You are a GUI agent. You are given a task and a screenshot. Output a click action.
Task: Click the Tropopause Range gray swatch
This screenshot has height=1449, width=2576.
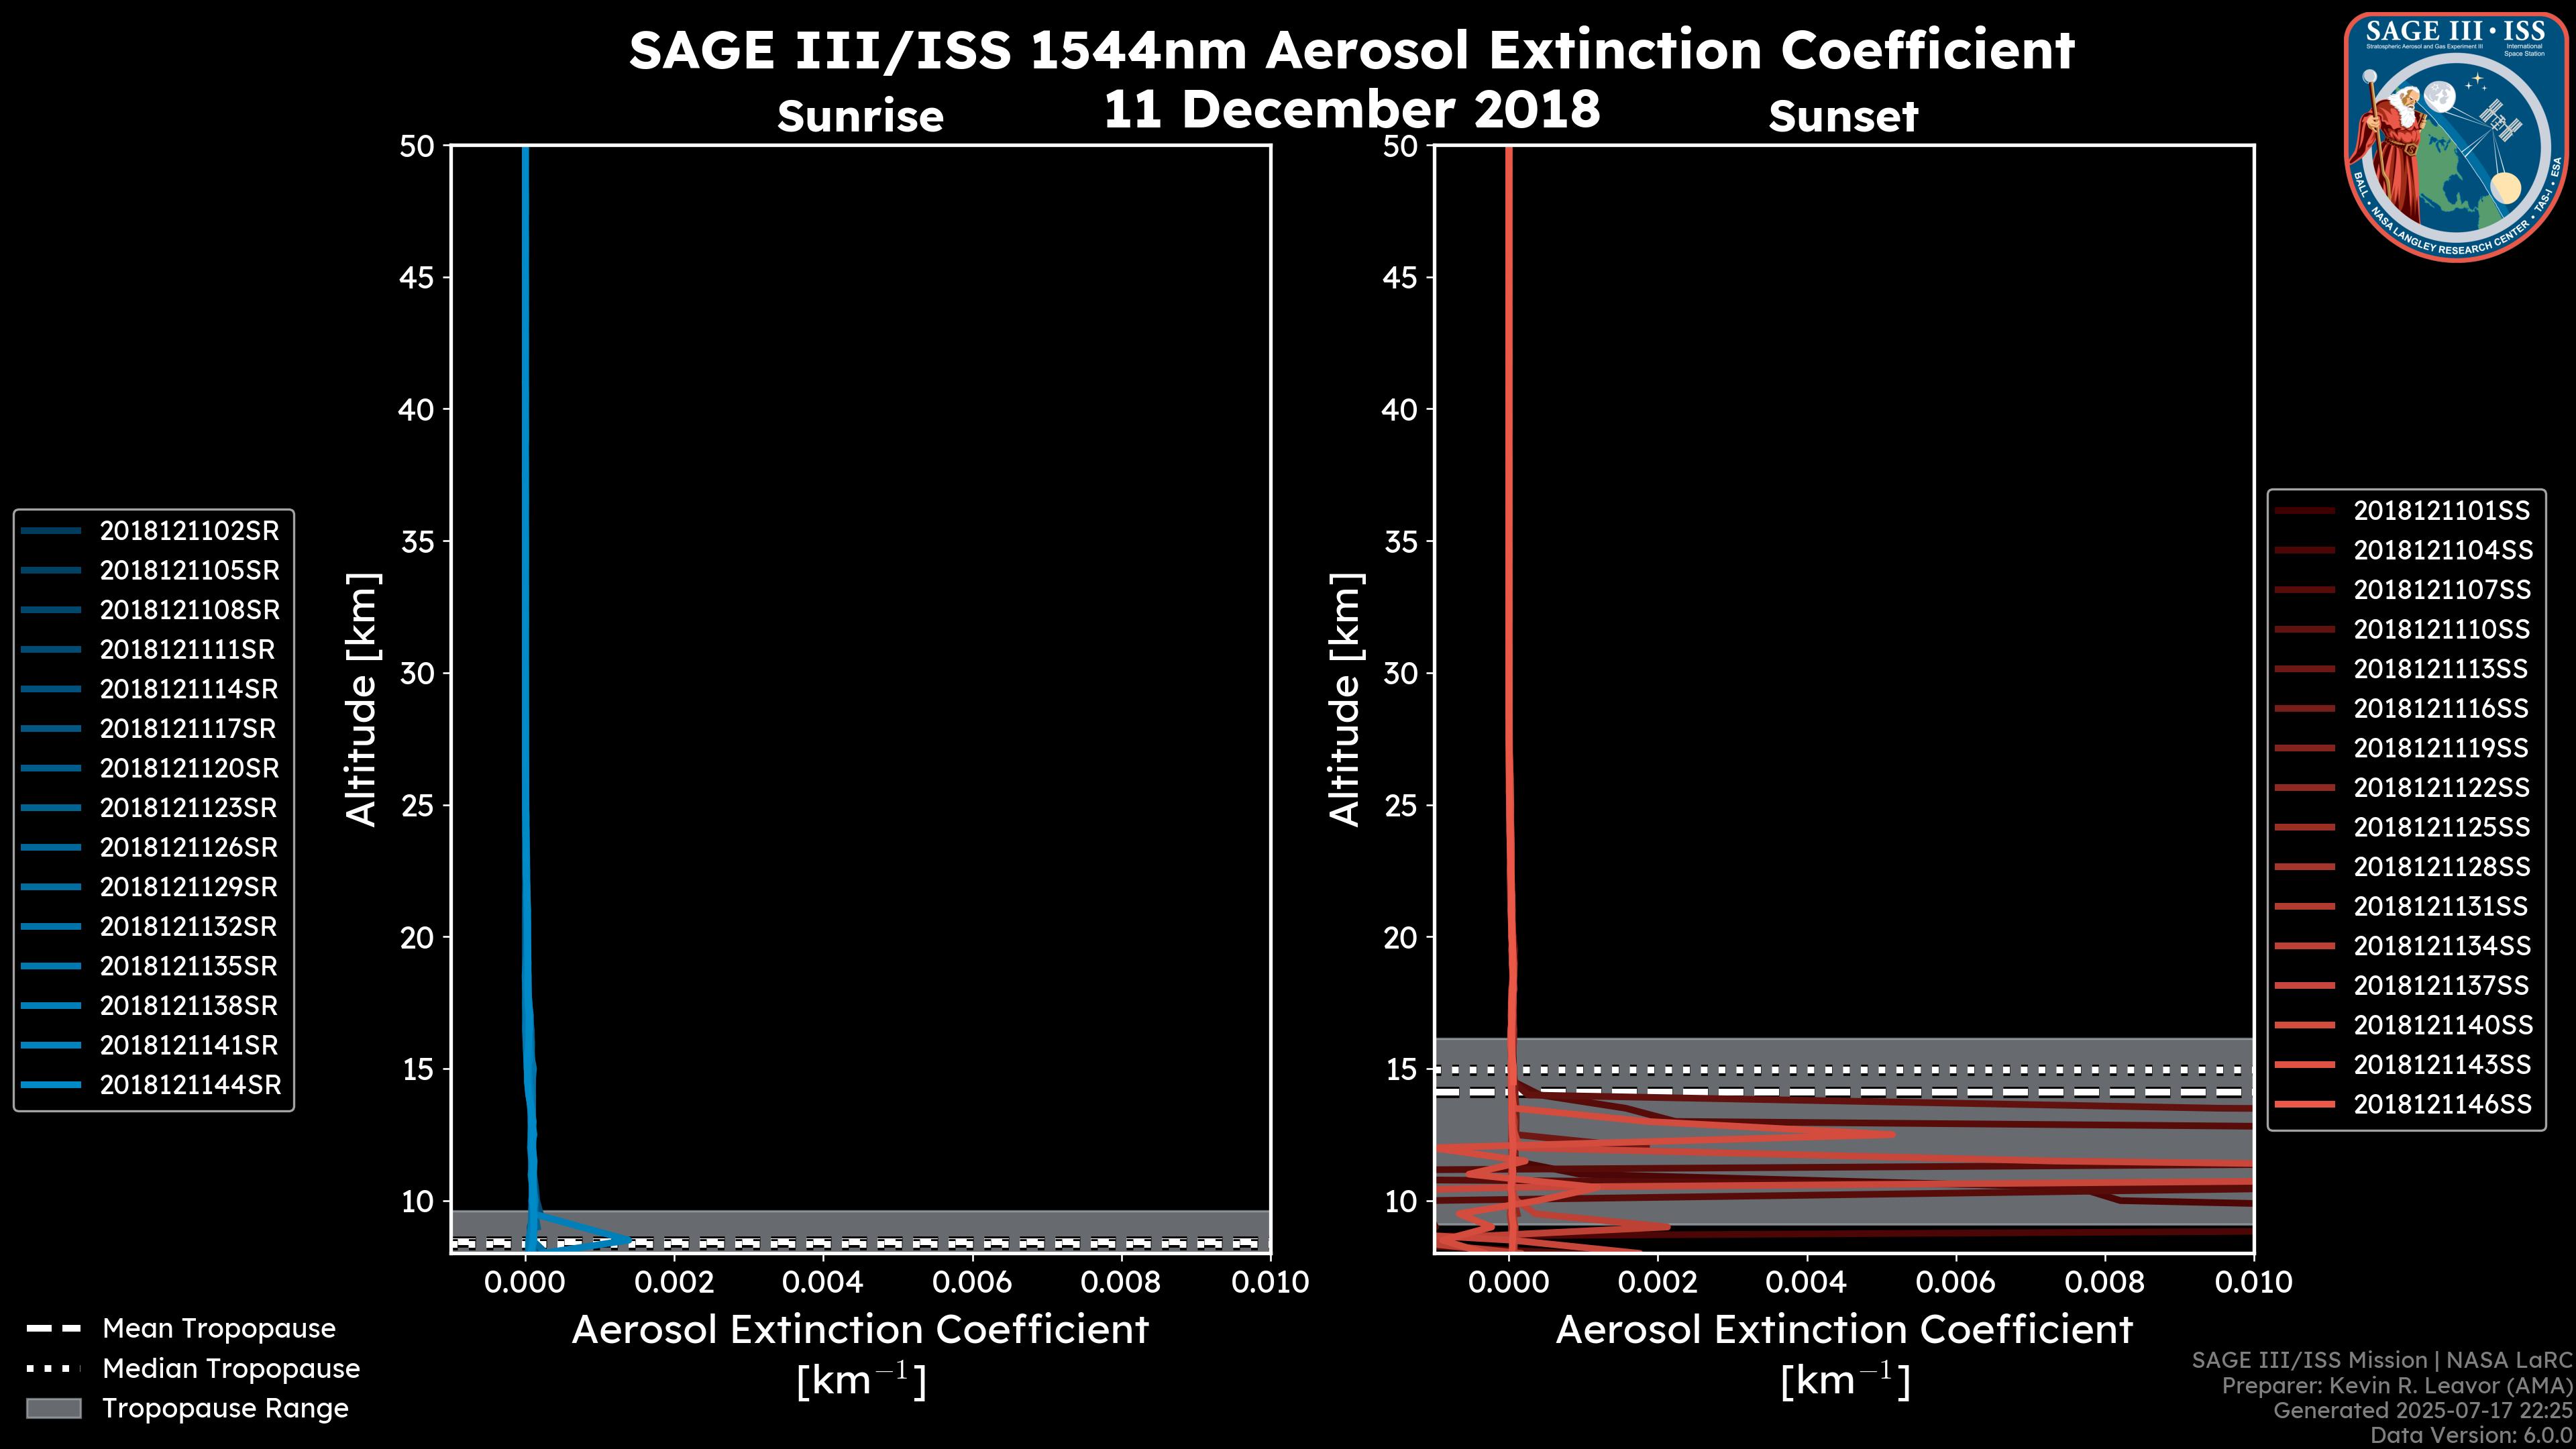(x=53, y=1409)
